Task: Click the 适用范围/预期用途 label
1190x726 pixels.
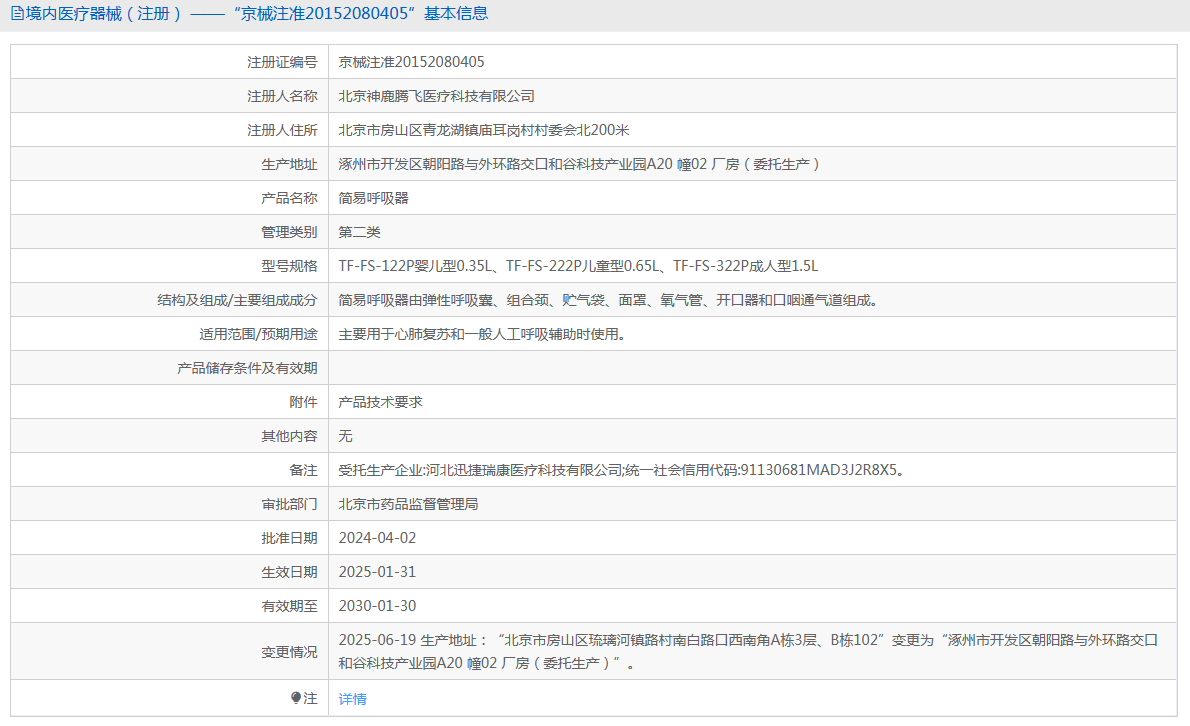Action: pos(258,335)
